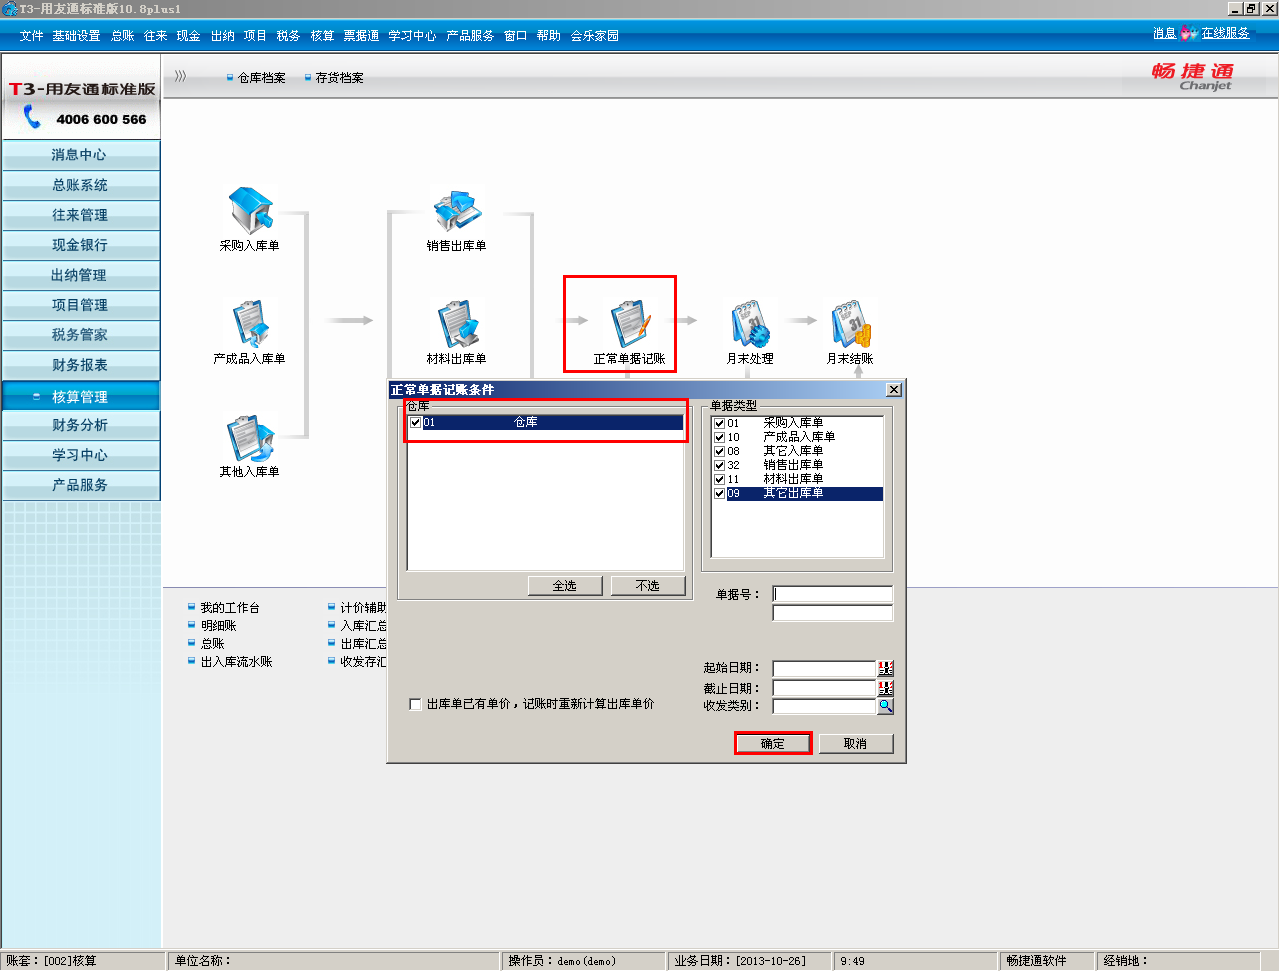Click 全选 button in warehouse panel
The image size is (1279, 971).
click(565, 586)
